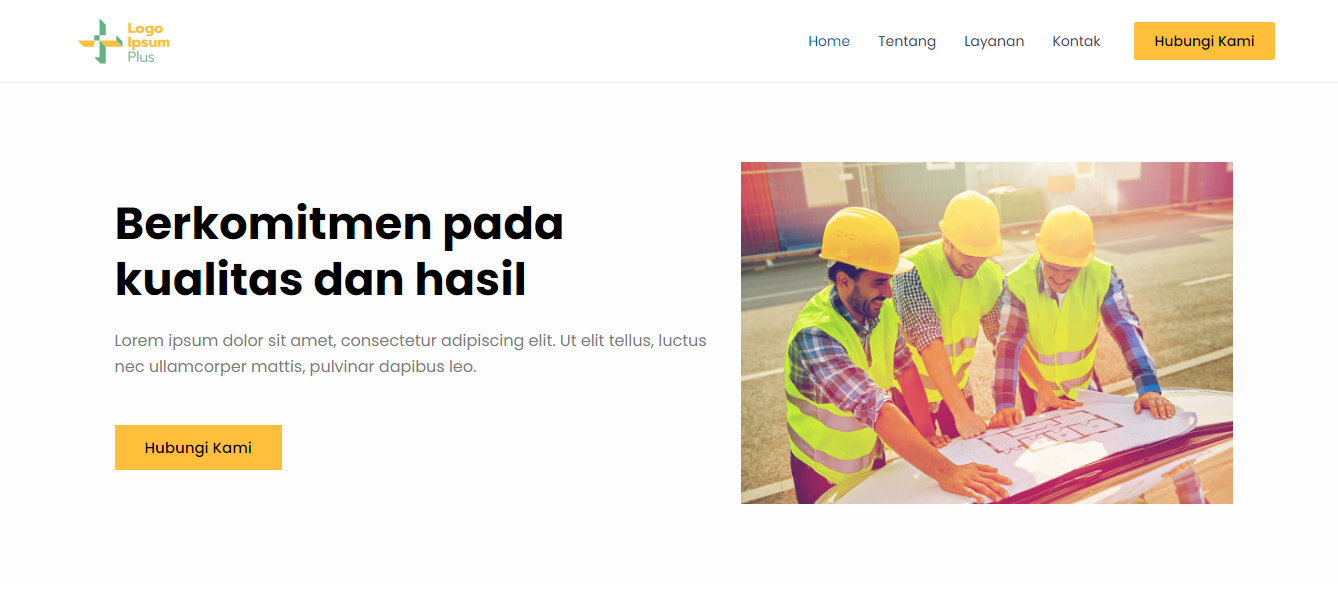Select Kontak in the navigation bar
The image size is (1338, 592).
pyautogui.click(x=1076, y=41)
